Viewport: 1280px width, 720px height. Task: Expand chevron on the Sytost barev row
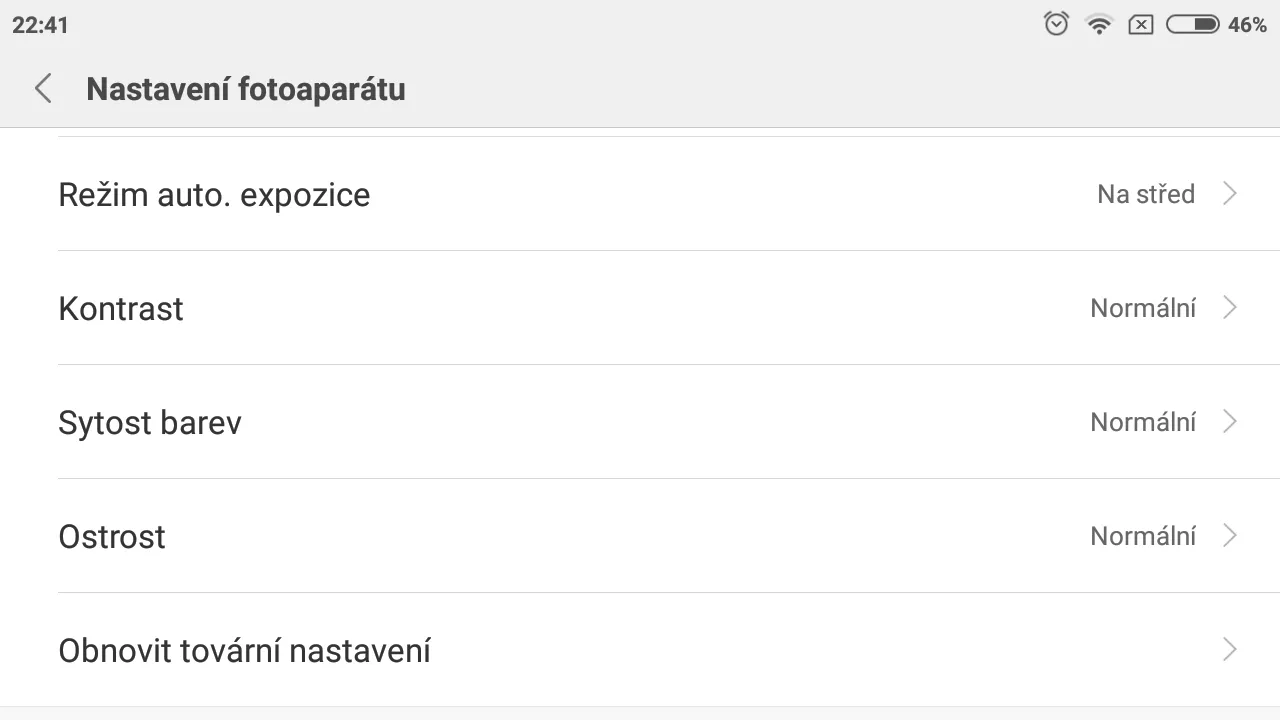[x=1231, y=422]
